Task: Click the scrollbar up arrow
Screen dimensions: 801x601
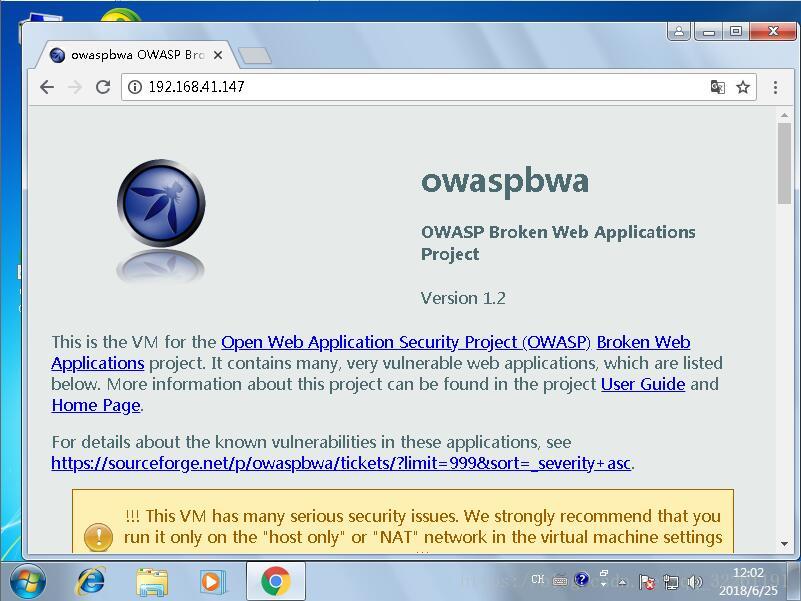Action: pyautogui.click(x=784, y=115)
